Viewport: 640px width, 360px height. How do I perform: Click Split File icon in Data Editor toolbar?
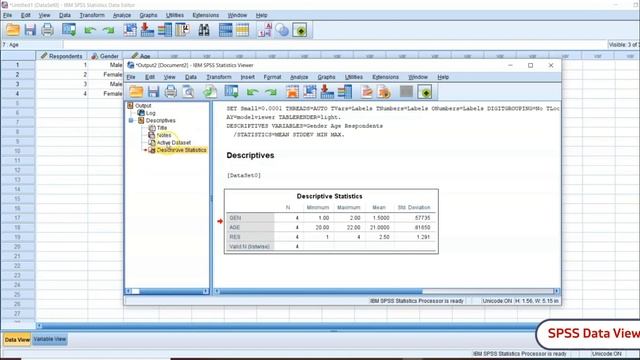225,30
